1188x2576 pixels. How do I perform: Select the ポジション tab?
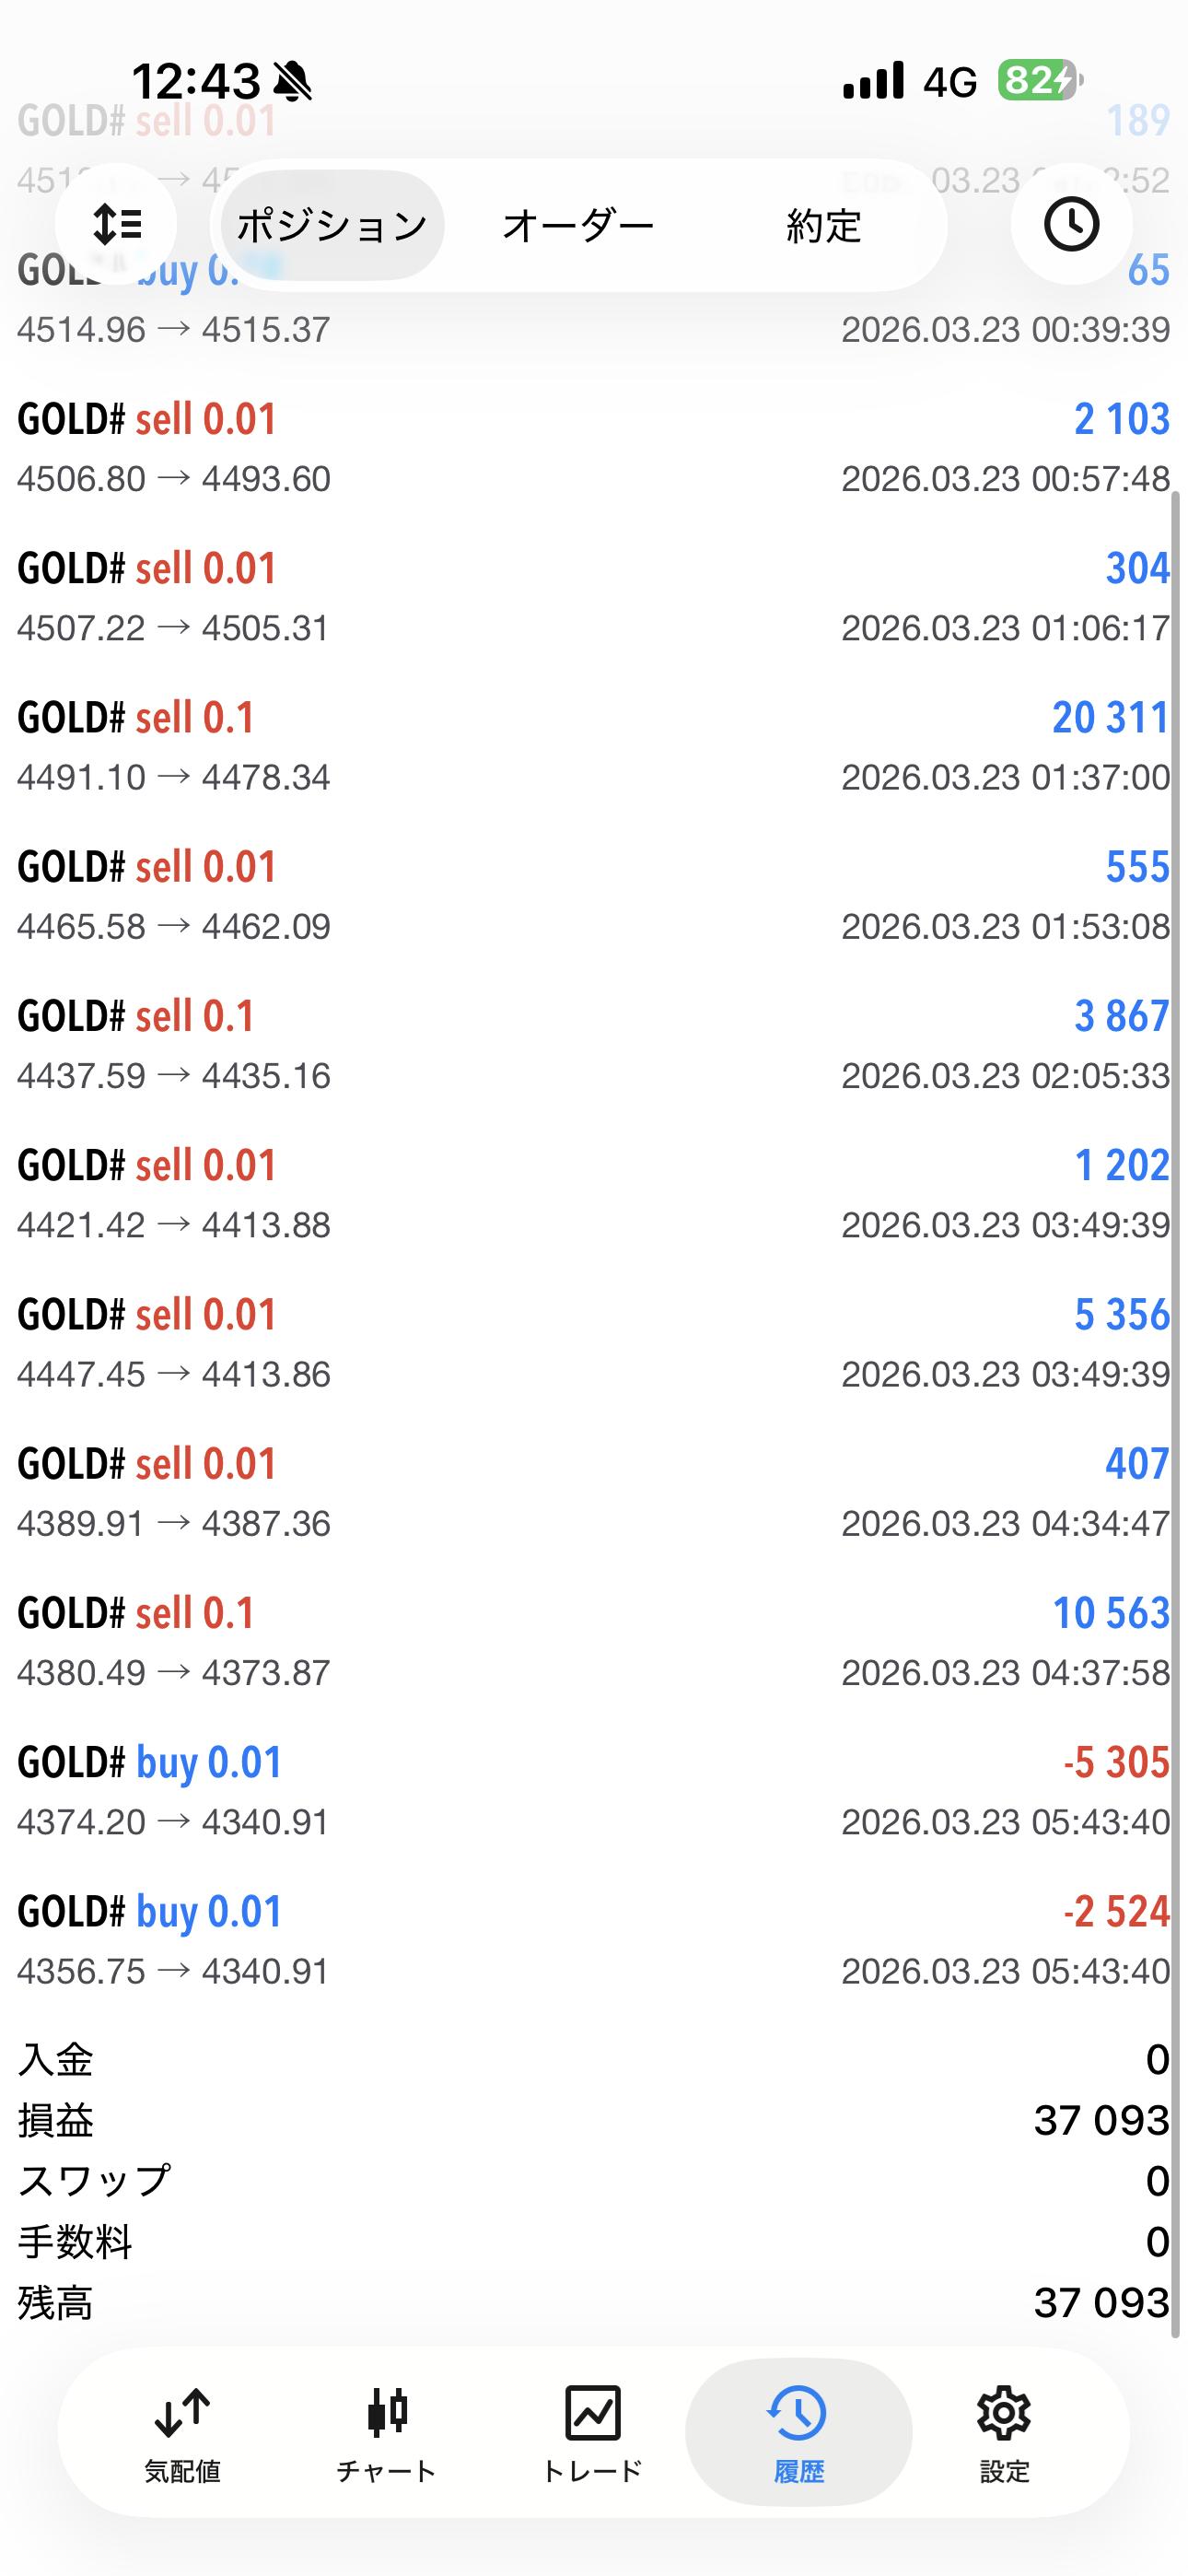pyautogui.click(x=332, y=226)
